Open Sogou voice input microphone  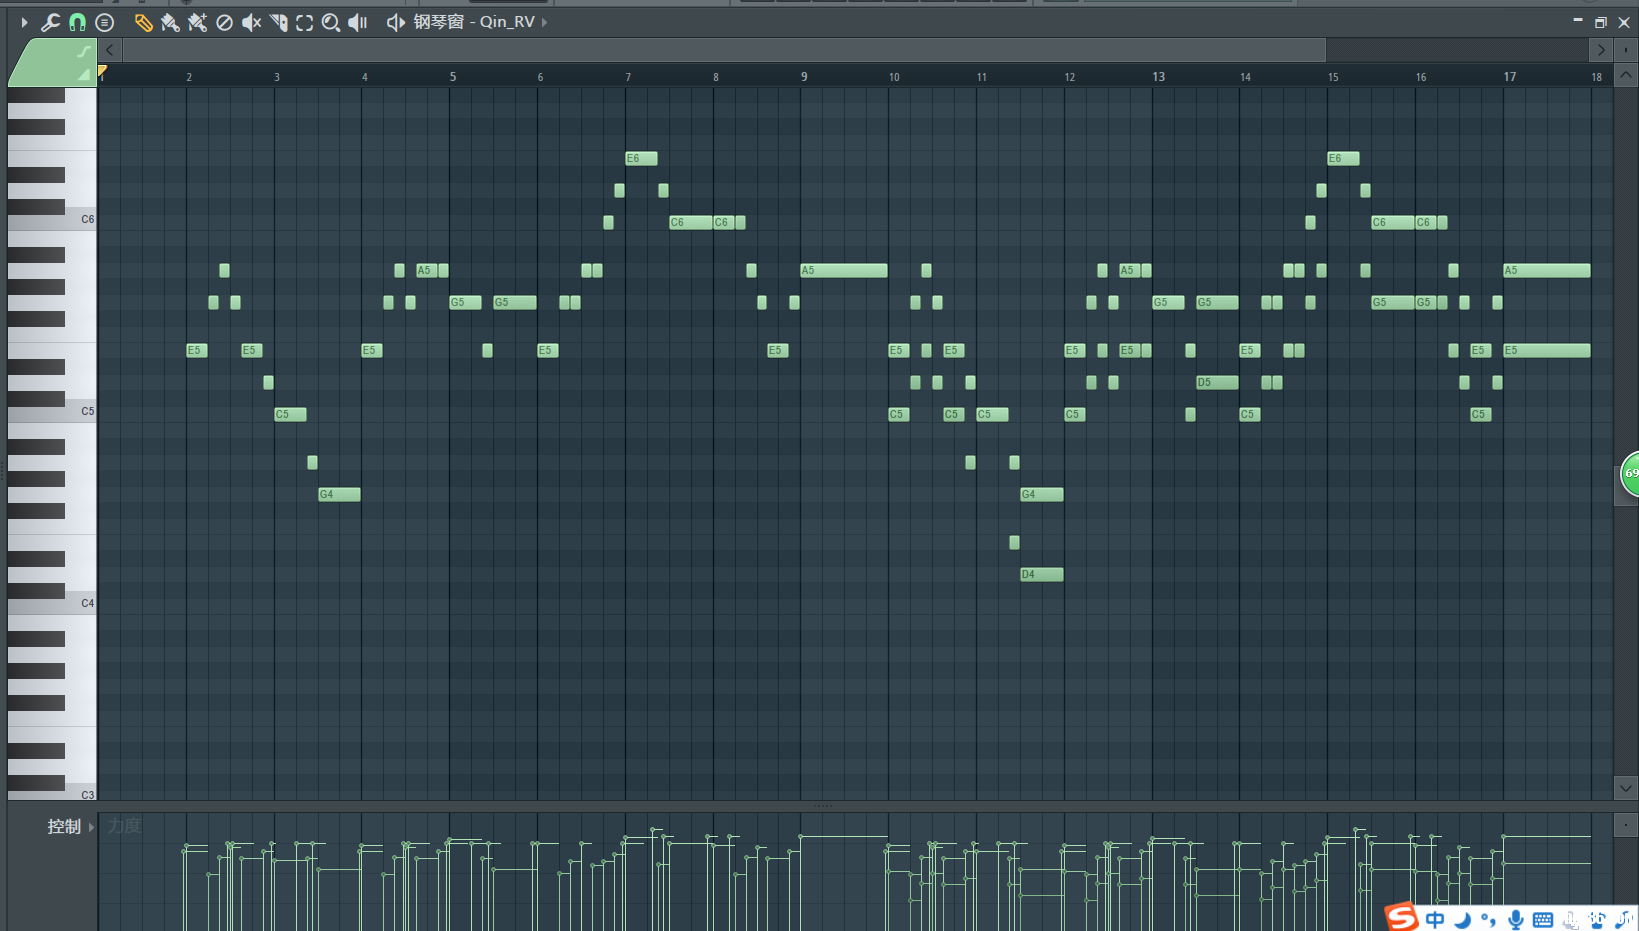[1516, 920]
